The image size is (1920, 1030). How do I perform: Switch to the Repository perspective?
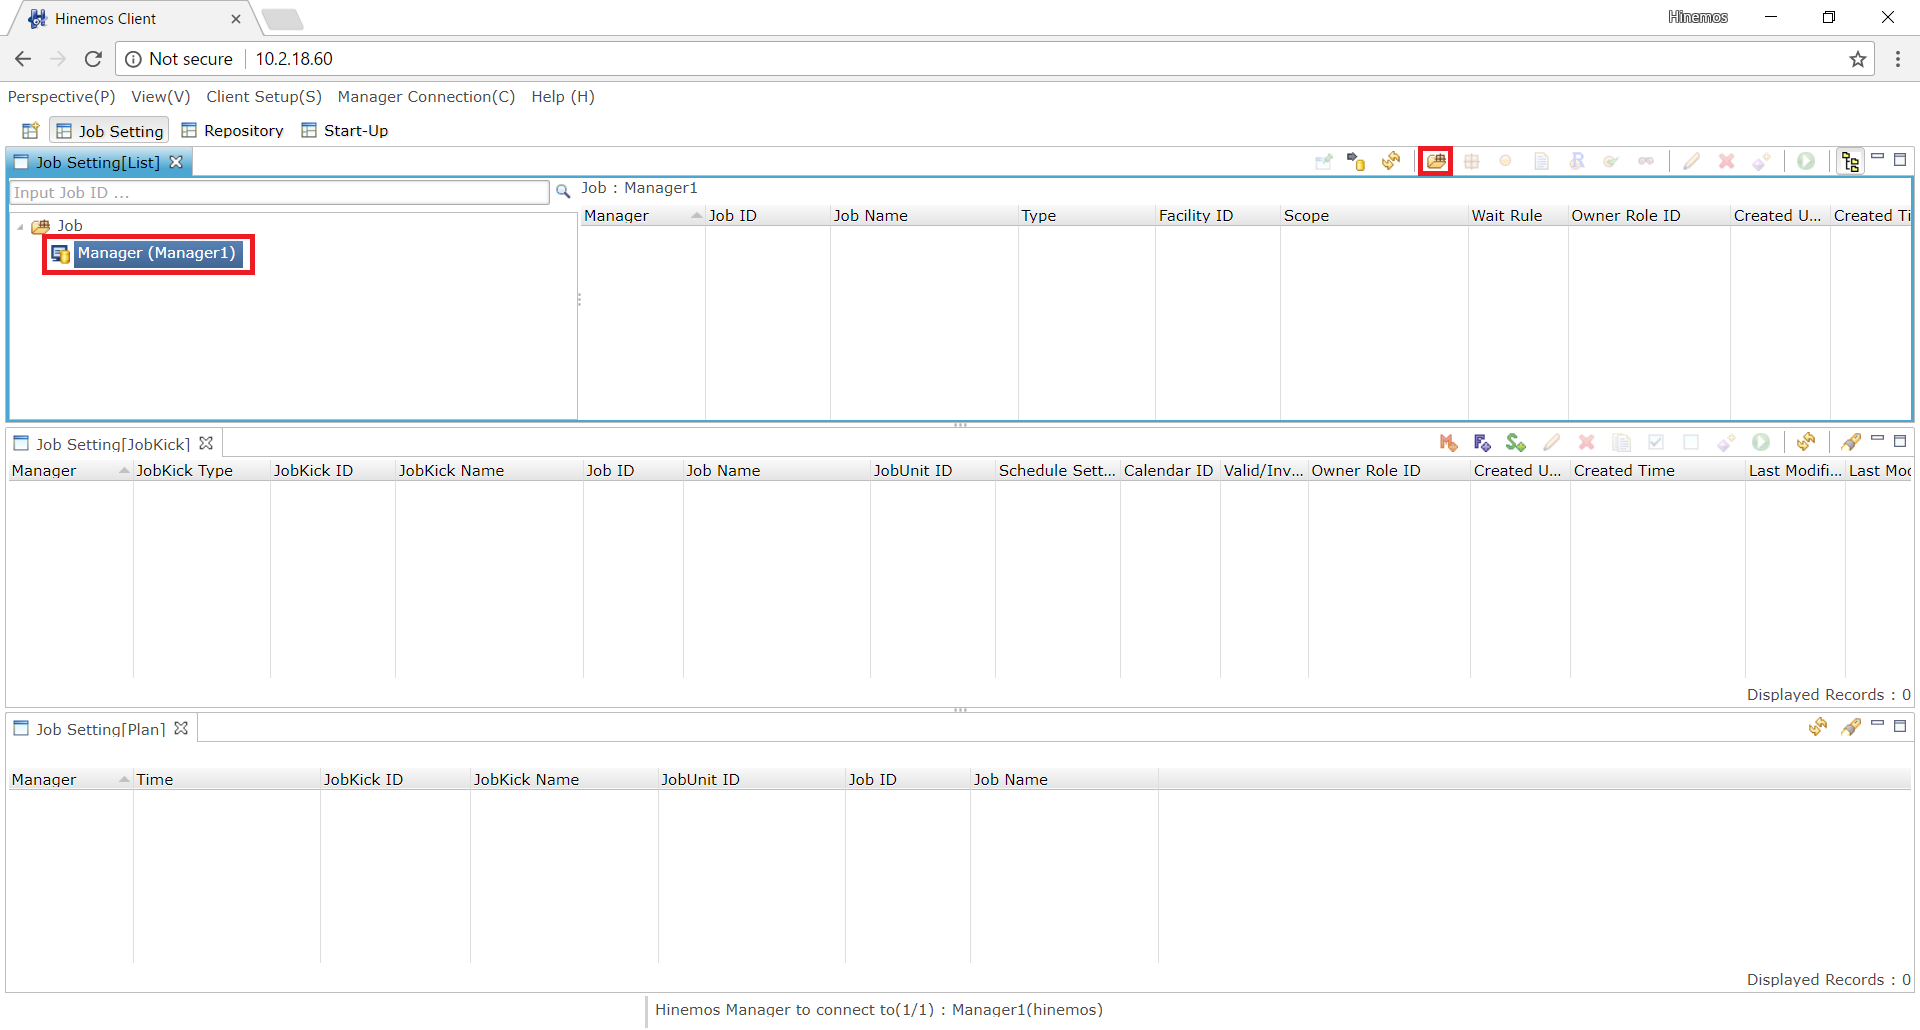tap(232, 131)
